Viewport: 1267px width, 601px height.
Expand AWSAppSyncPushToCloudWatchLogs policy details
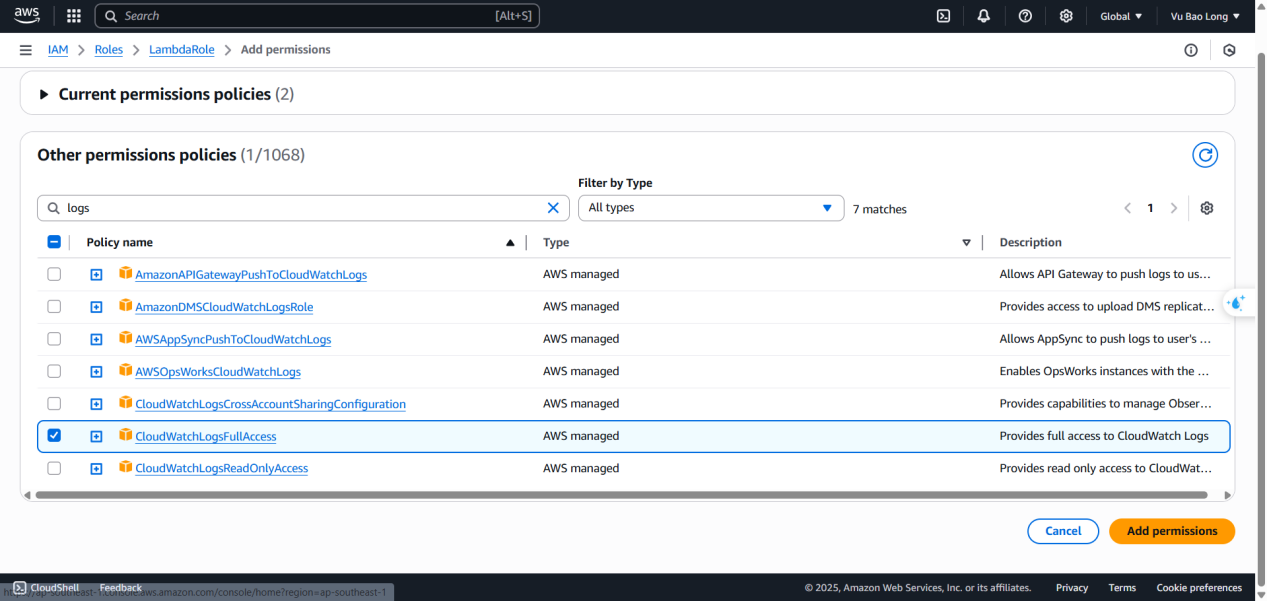[x=96, y=340]
